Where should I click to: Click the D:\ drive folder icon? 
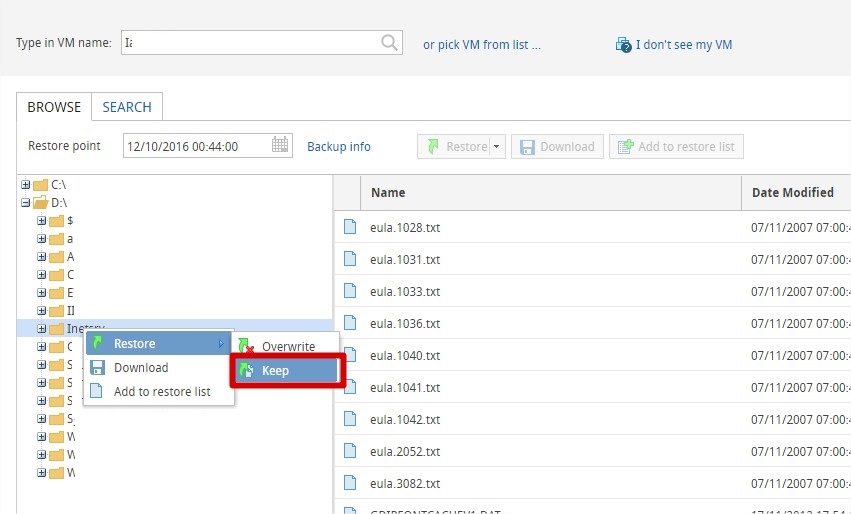[40, 203]
